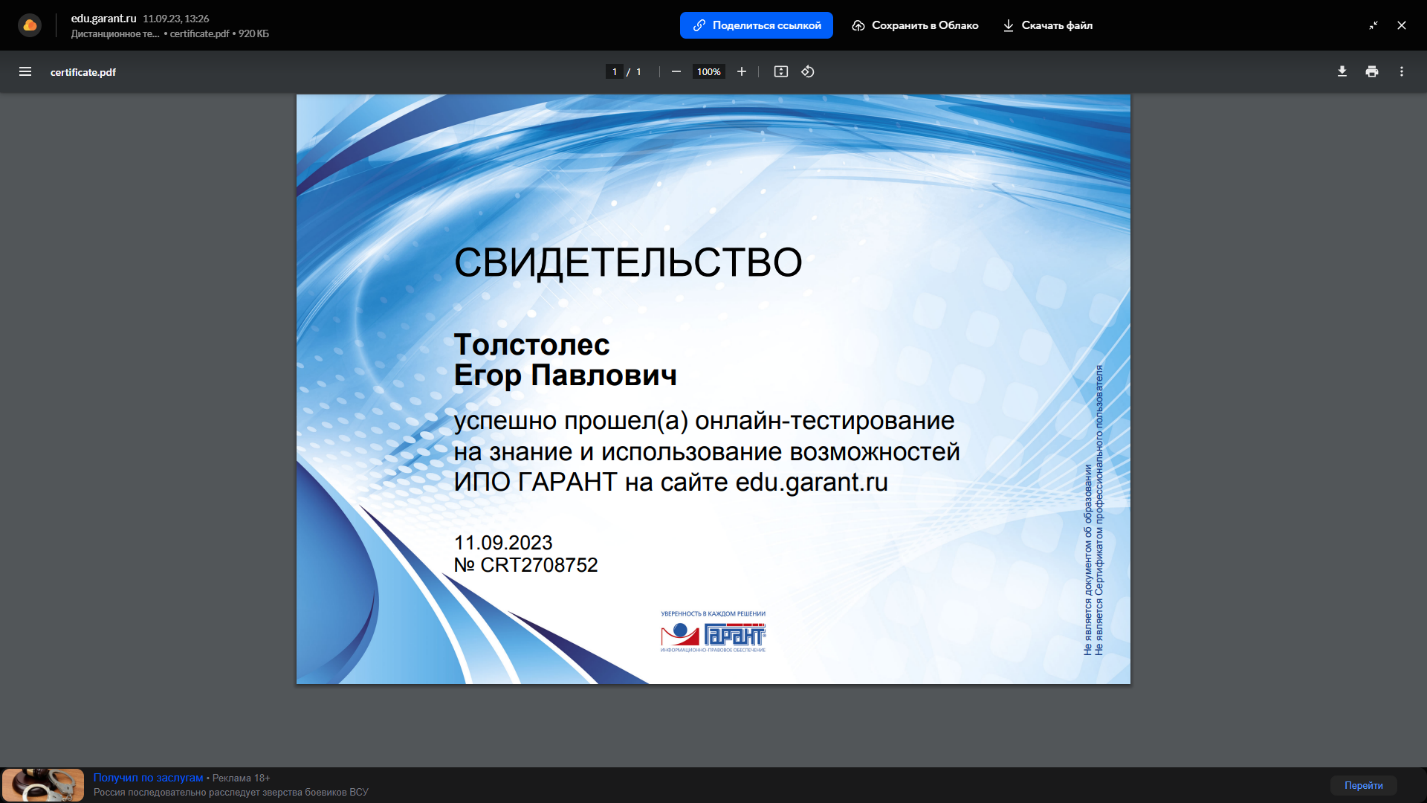The width and height of the screenshot is (1427, 803).
Task: Edit the current page number field
Action: point(614,72)
